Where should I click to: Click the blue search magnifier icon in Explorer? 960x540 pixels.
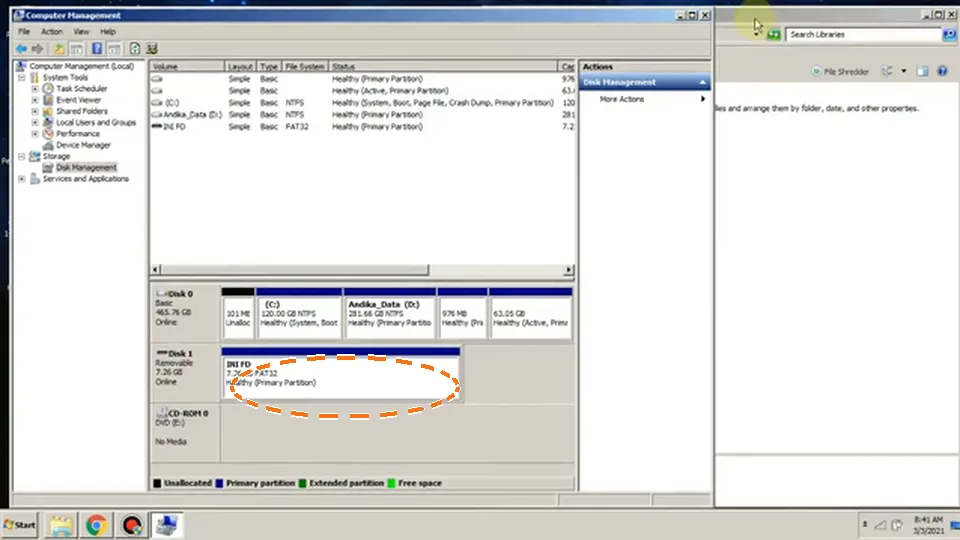(x=950, y=35)
